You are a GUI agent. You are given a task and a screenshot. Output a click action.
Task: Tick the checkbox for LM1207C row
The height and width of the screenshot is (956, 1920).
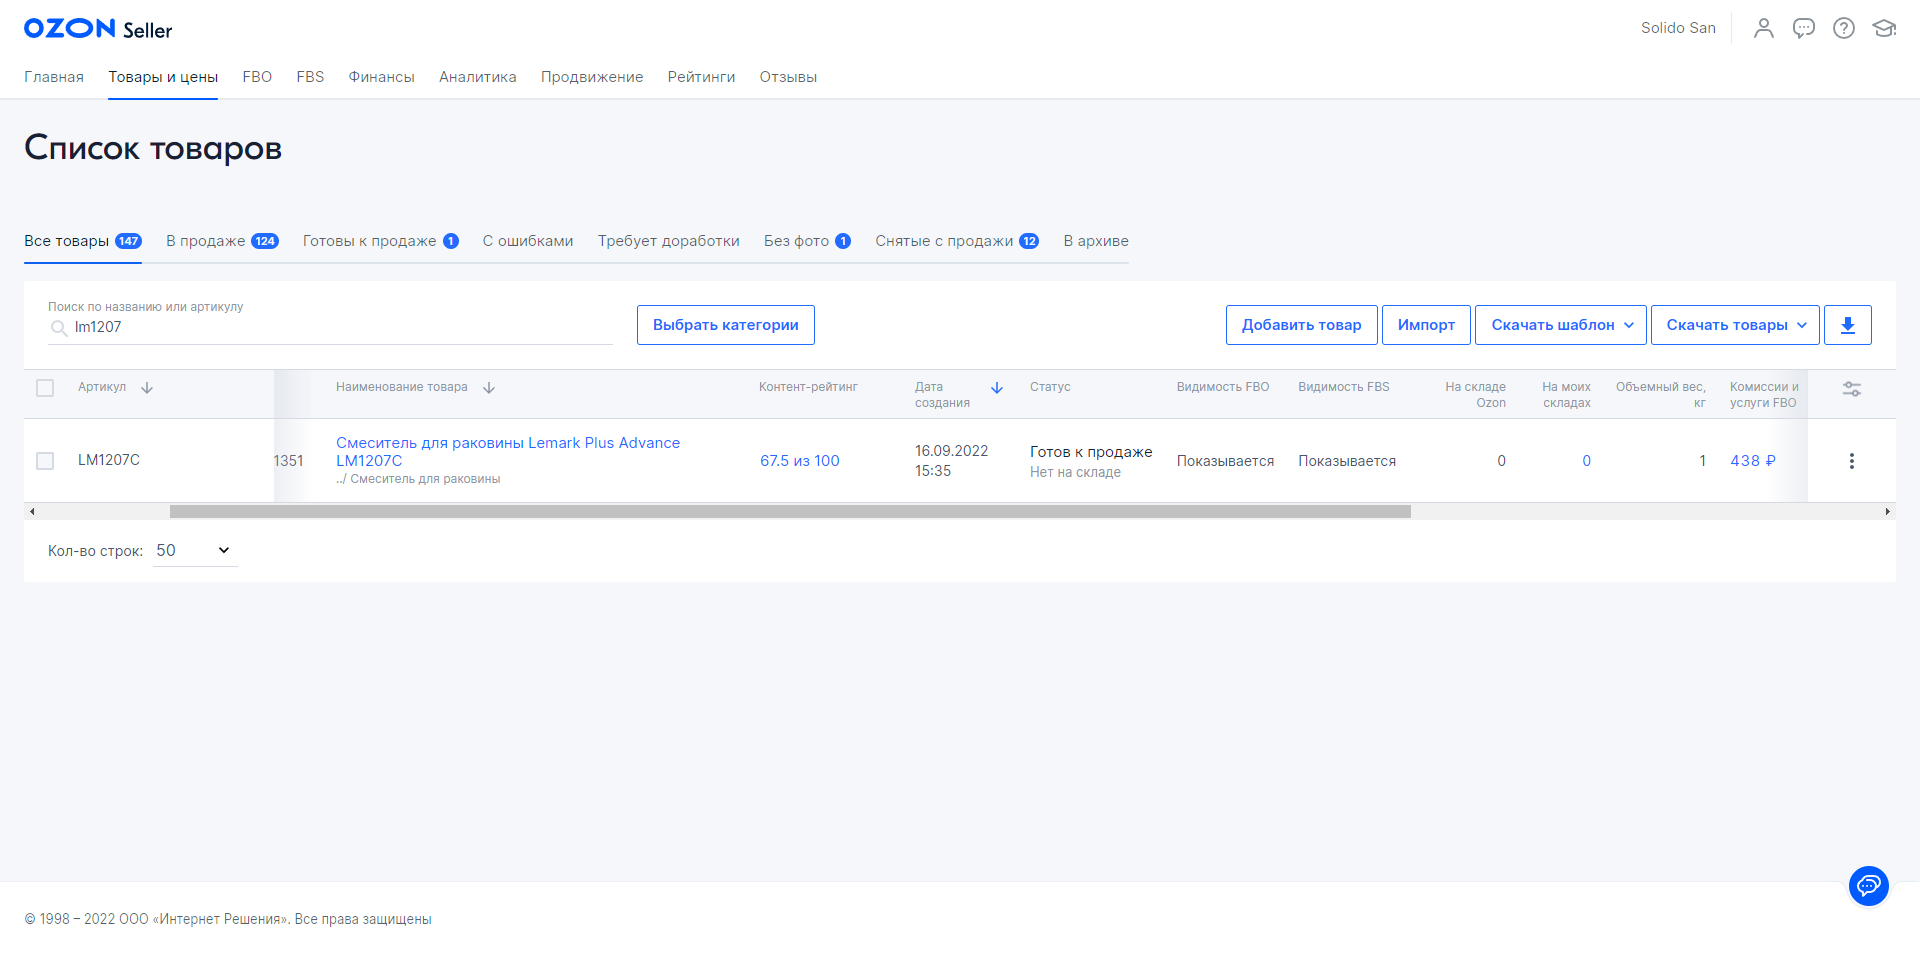pyautogui.click(x=45, y=461)
